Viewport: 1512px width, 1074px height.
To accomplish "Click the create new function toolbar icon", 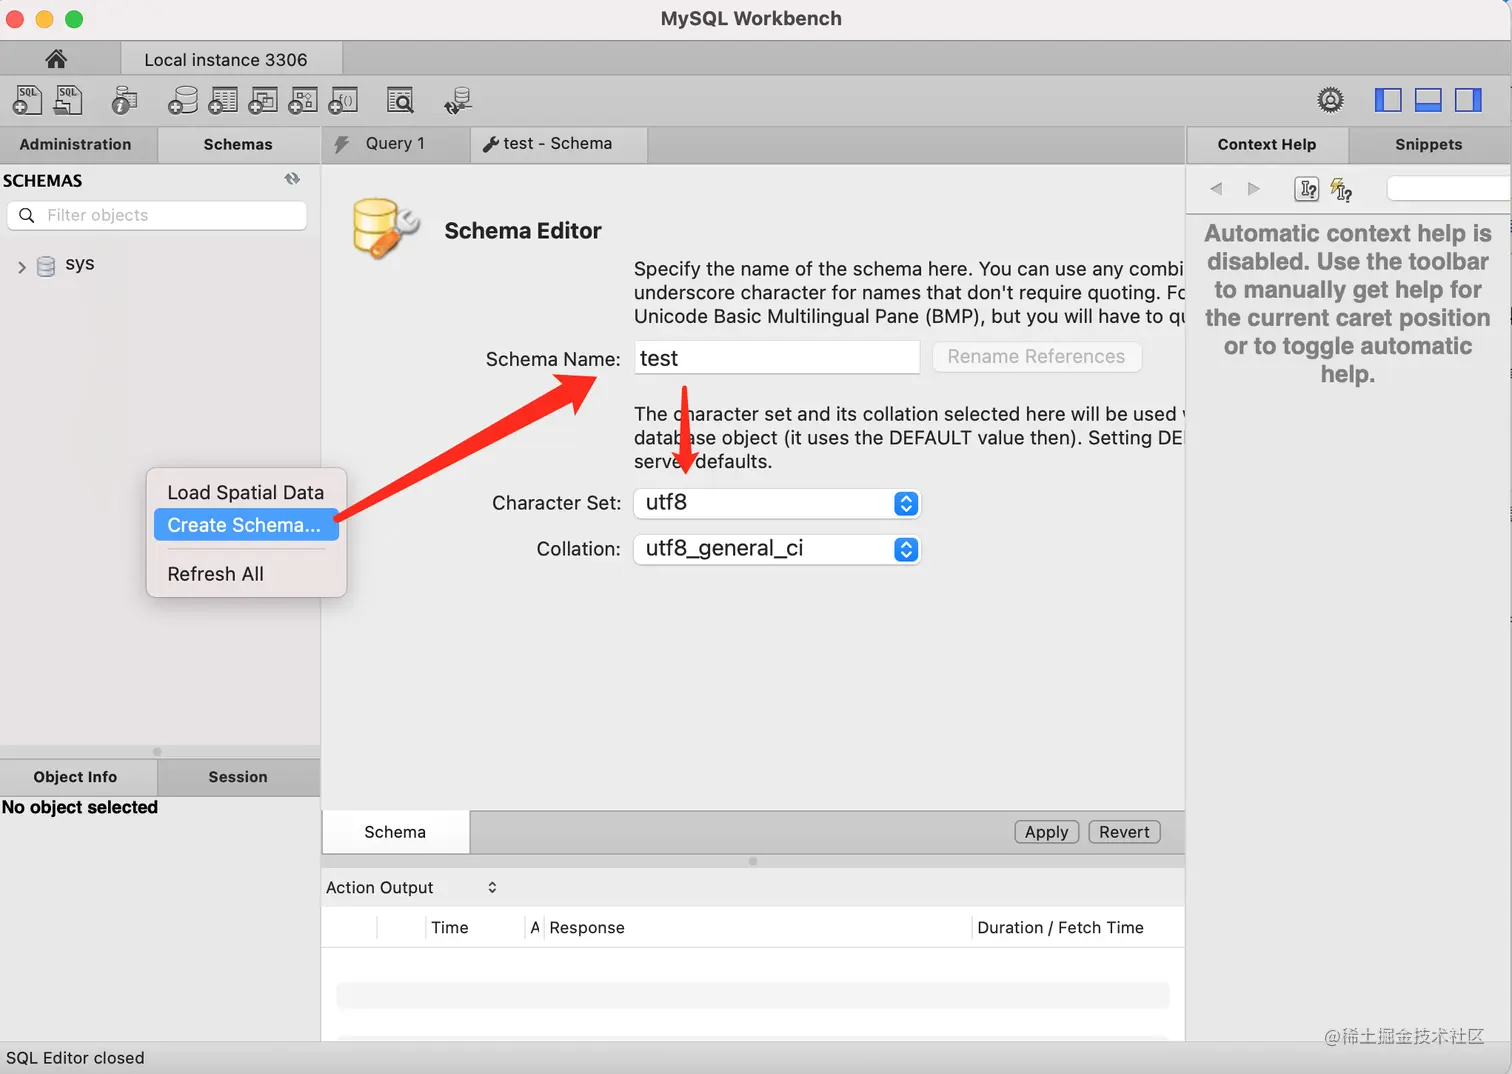I will (343, 100).
